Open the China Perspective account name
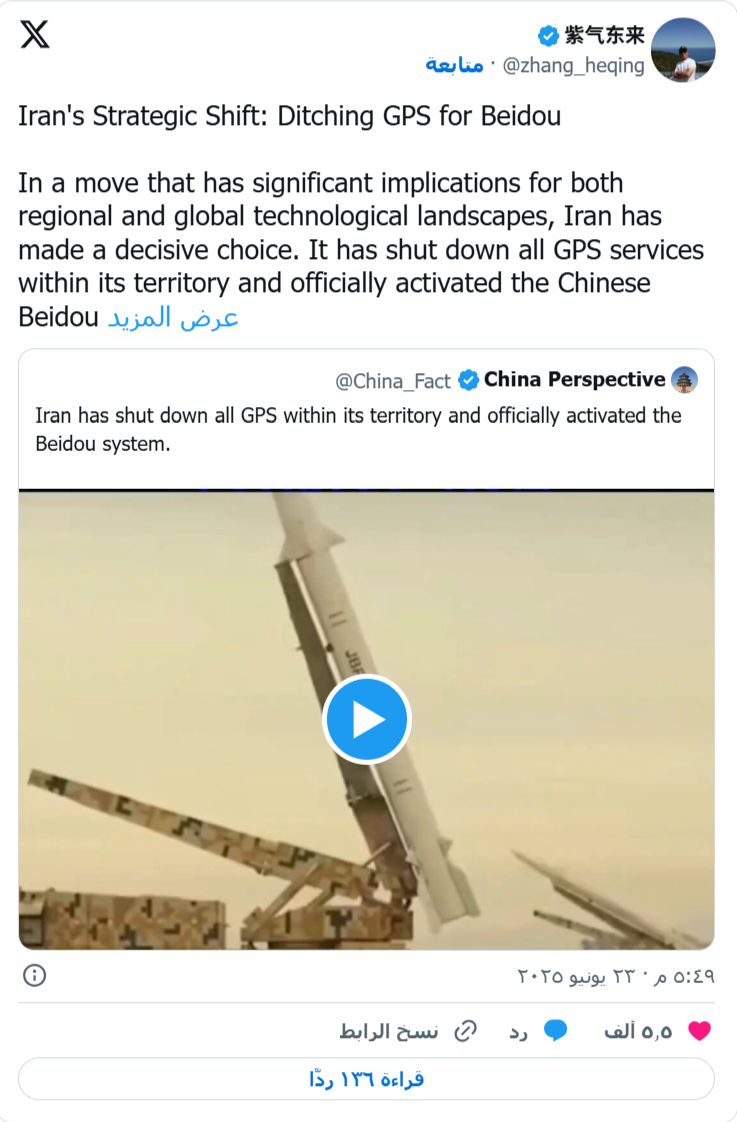Image resolution: width=737 pixels, height=1122 pixels. pyautogui.click(x=575, y=379)
